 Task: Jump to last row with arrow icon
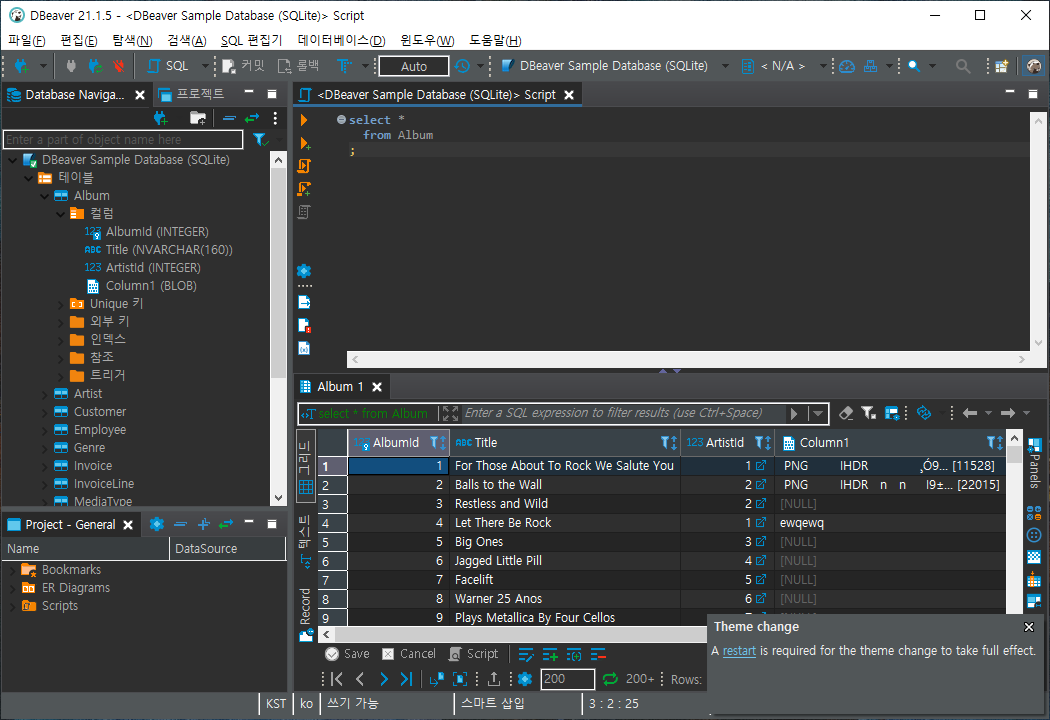pos(405,678)
